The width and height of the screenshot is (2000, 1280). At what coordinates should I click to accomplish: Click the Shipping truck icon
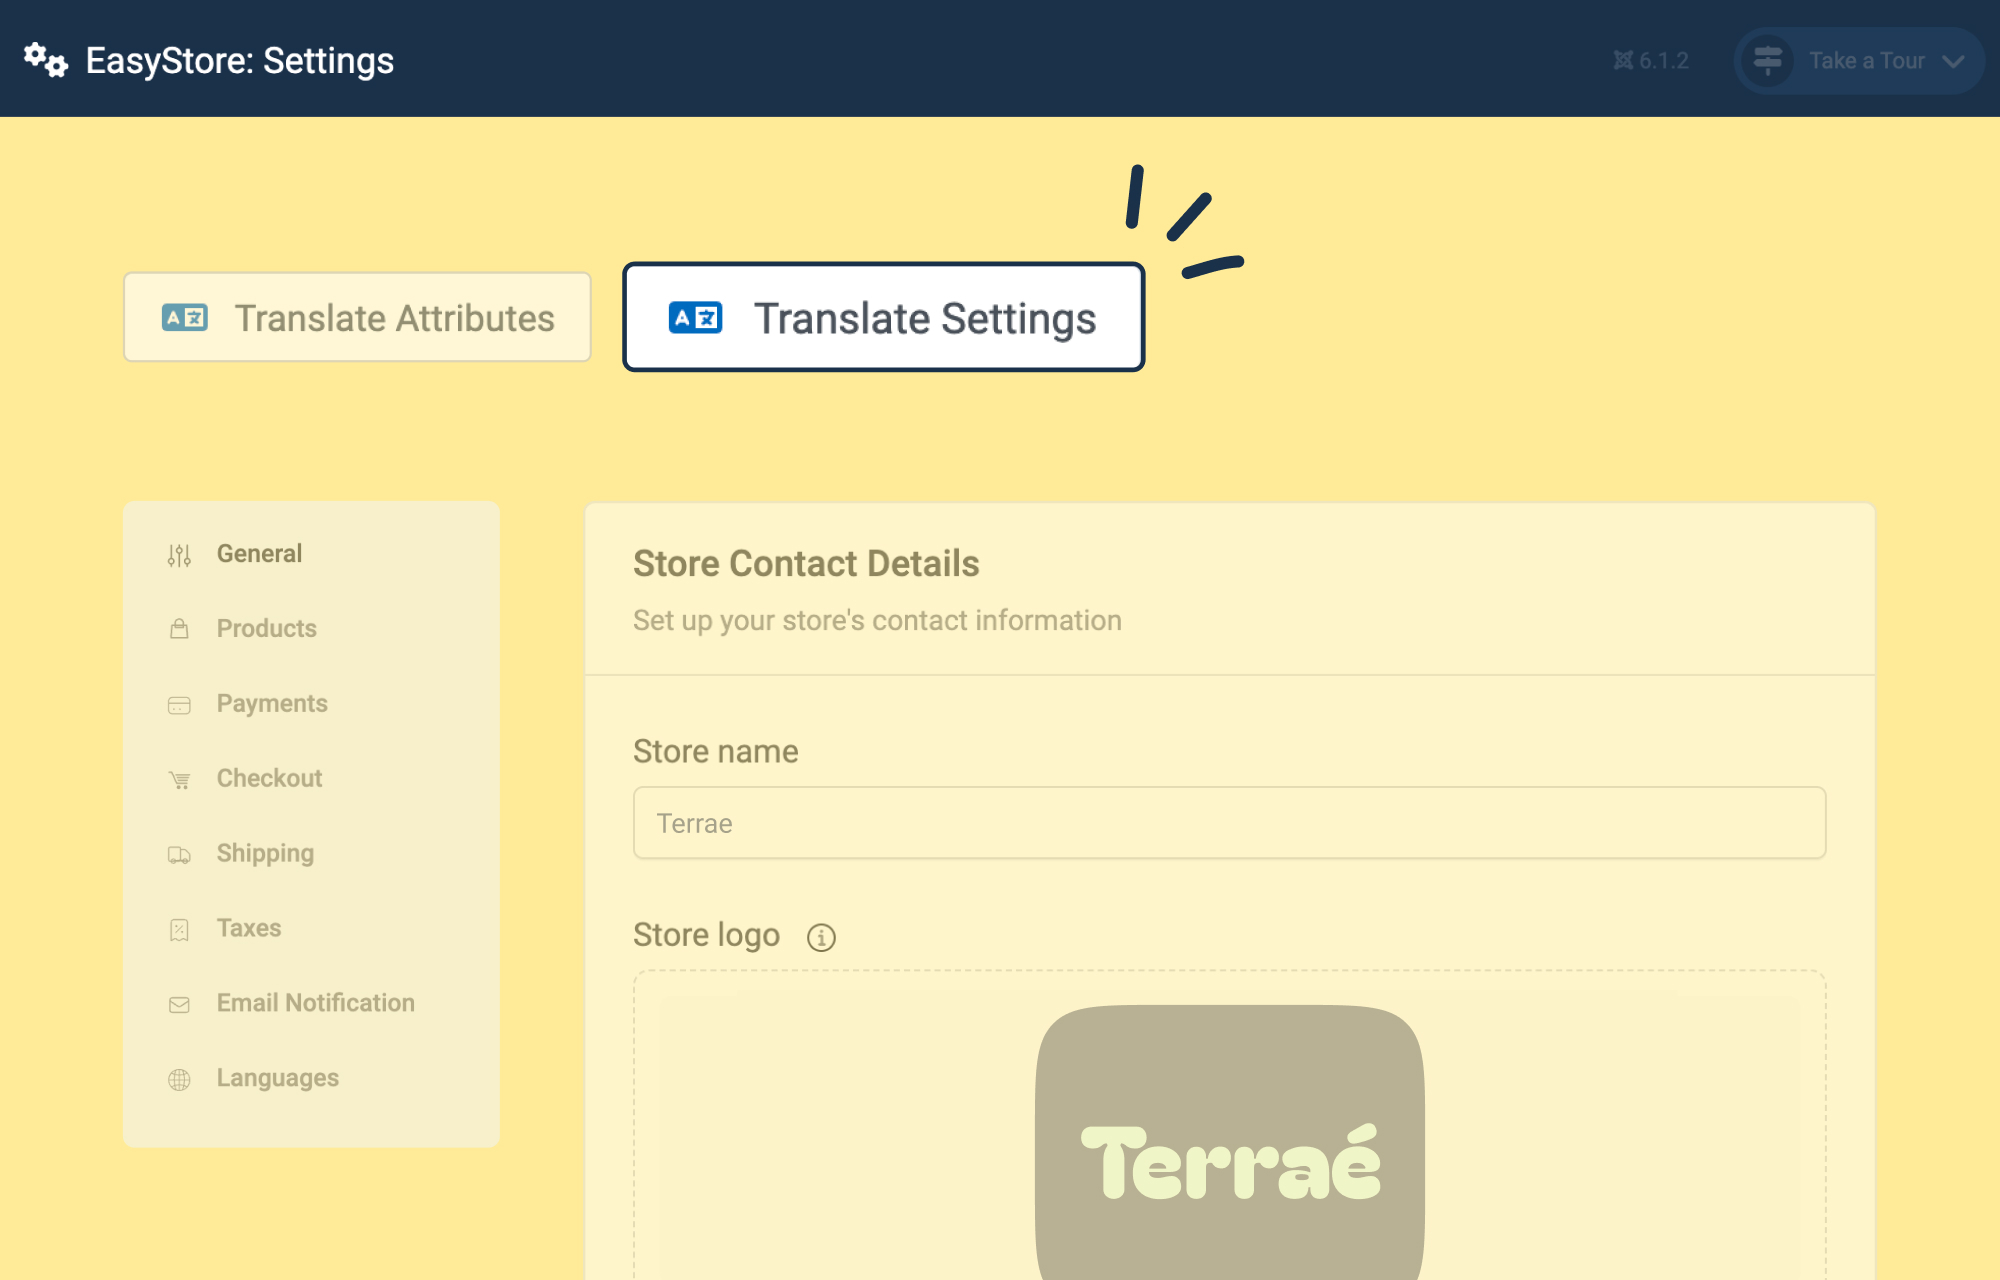pos(179,855)
